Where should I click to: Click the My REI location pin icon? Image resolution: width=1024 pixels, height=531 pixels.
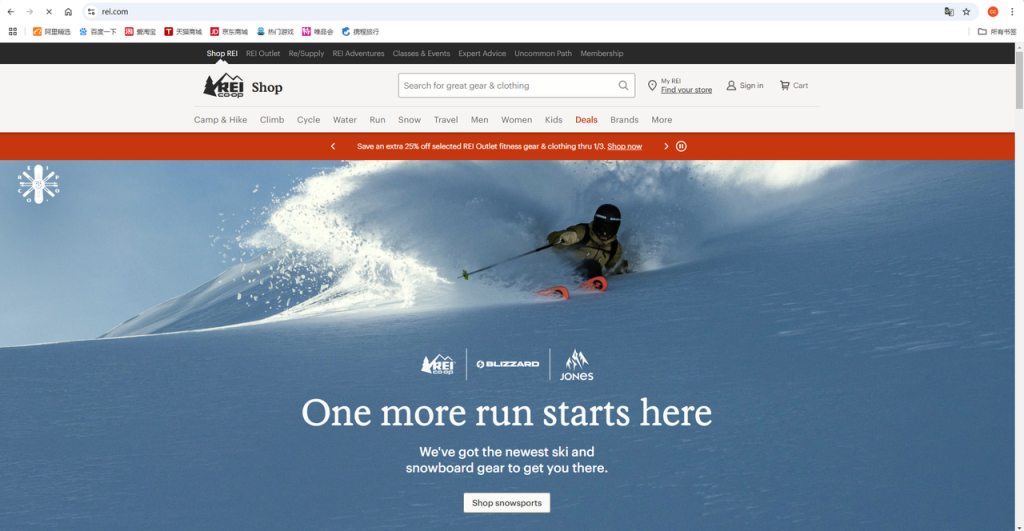click(652, 86)
